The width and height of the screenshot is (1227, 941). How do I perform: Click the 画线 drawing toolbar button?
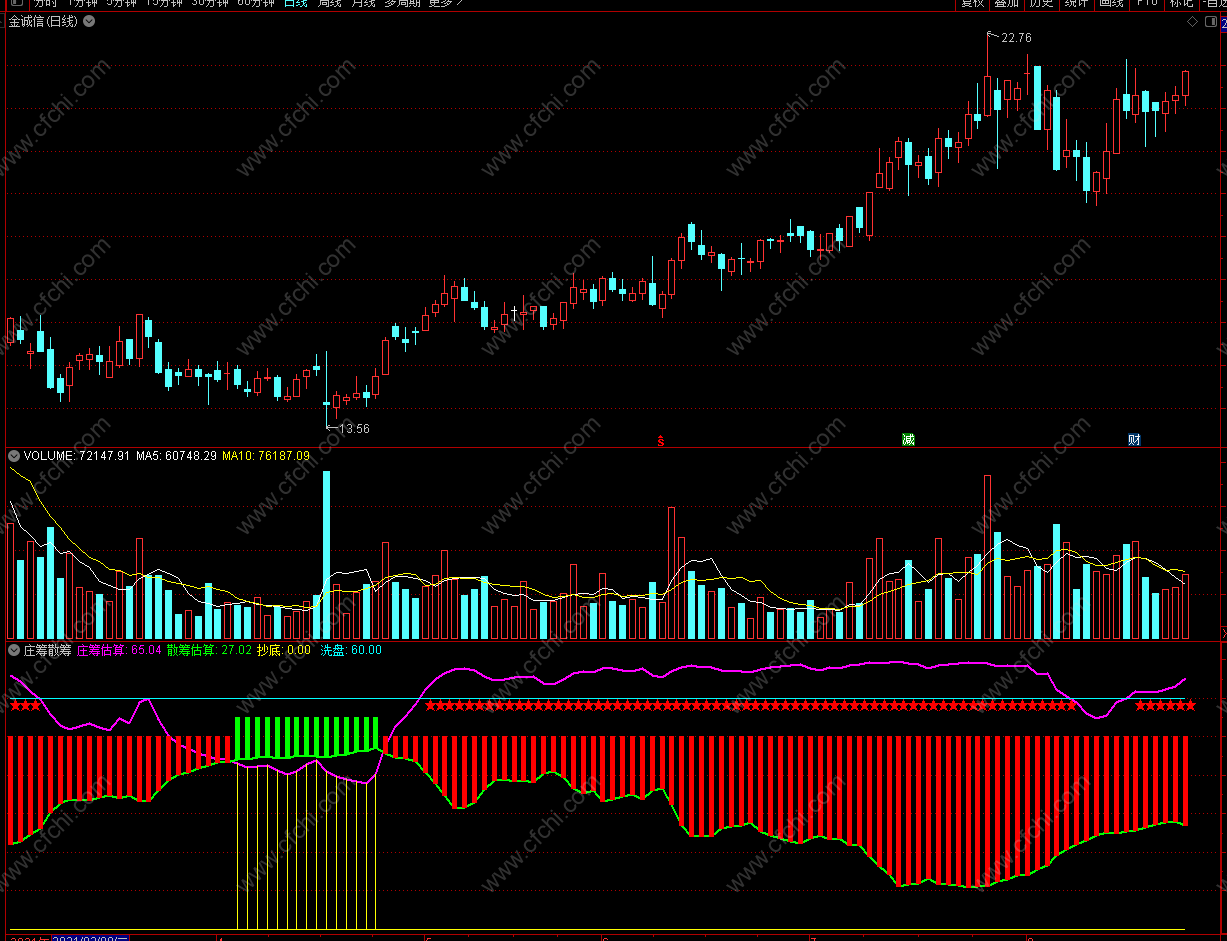[x=1111, y=4]
